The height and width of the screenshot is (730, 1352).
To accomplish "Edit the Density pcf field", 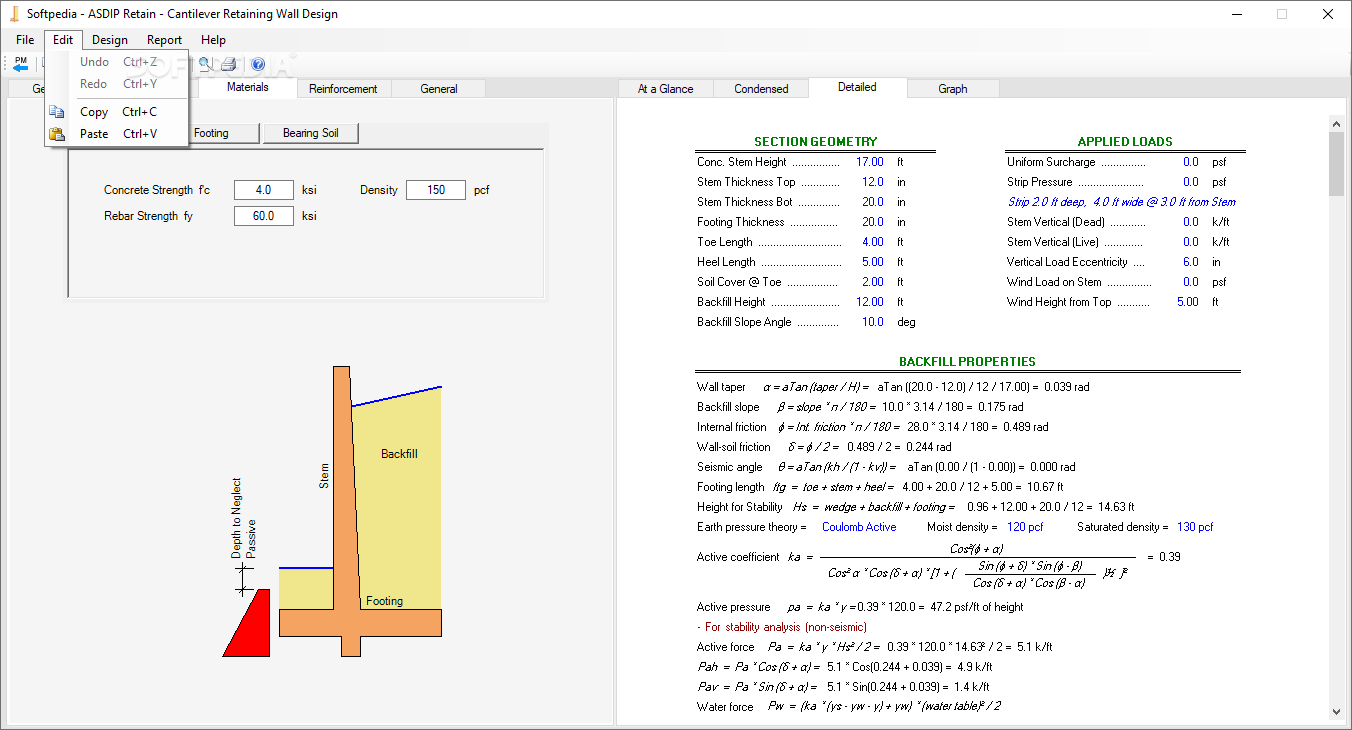I will click(x=436, y=190).
